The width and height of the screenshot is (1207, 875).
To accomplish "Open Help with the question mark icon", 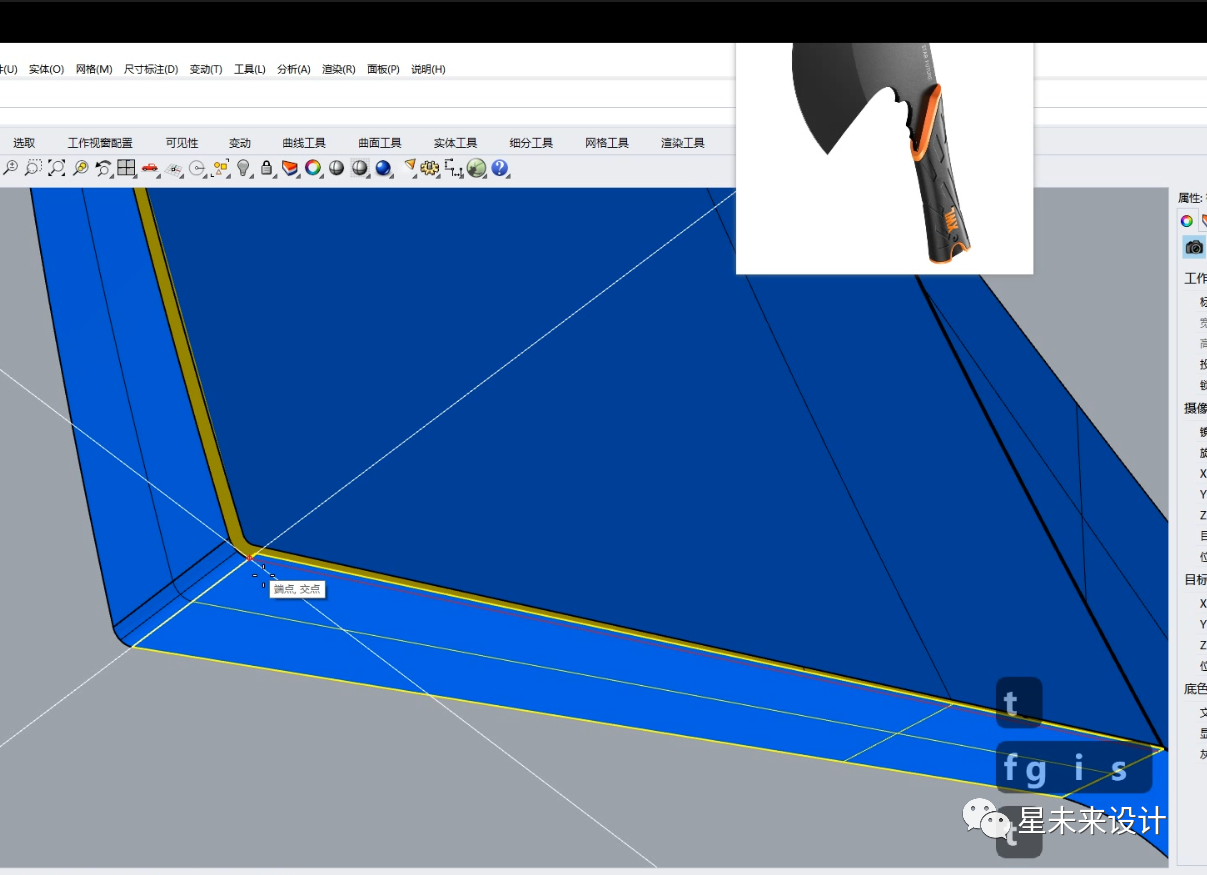I will (x=500, y=168).
